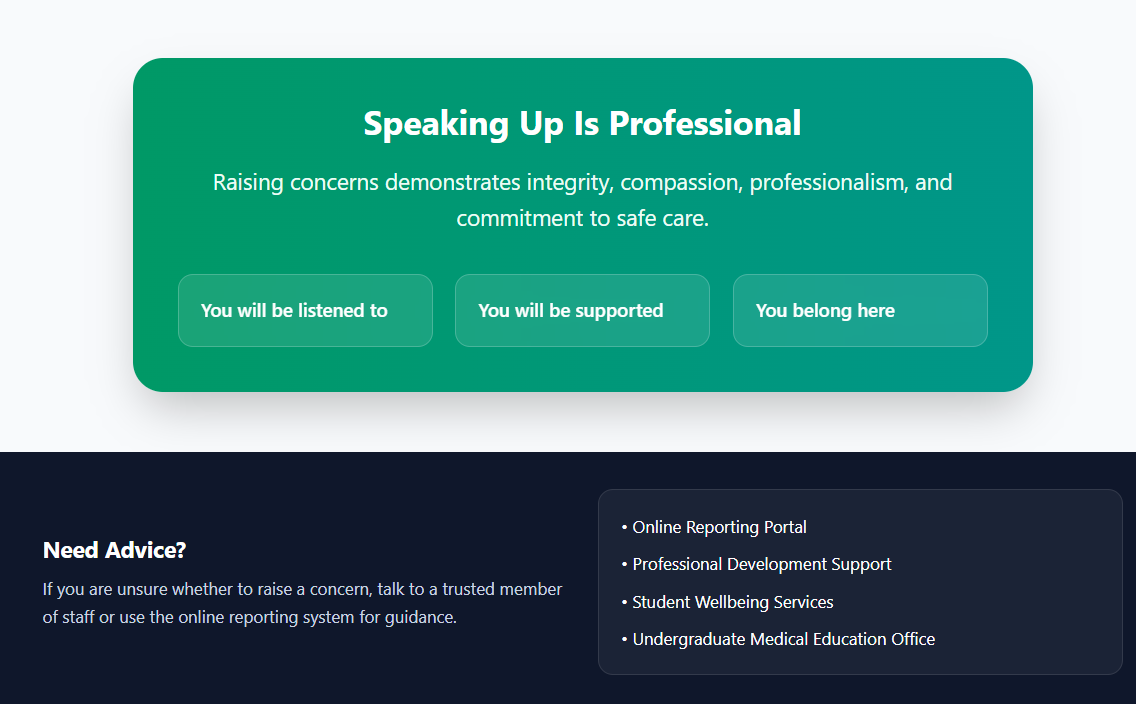This screenshot has height=704, width=1136.
Task: Click the bullet before Online Reporting Portal
Action: click(x=625, y=527)
